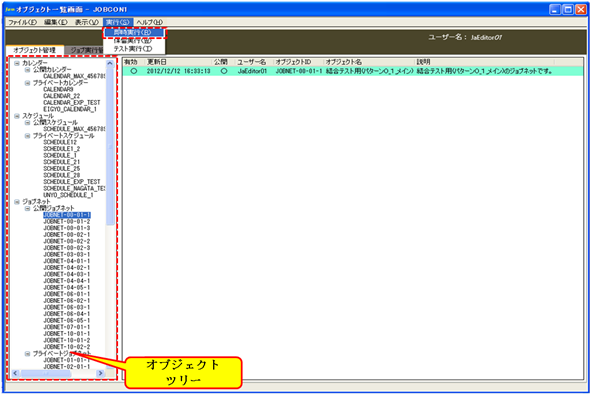Select JOBNET-06-03-1 in the tree
This screenshot has width=591, height=395.
click(x=67, y=308)
